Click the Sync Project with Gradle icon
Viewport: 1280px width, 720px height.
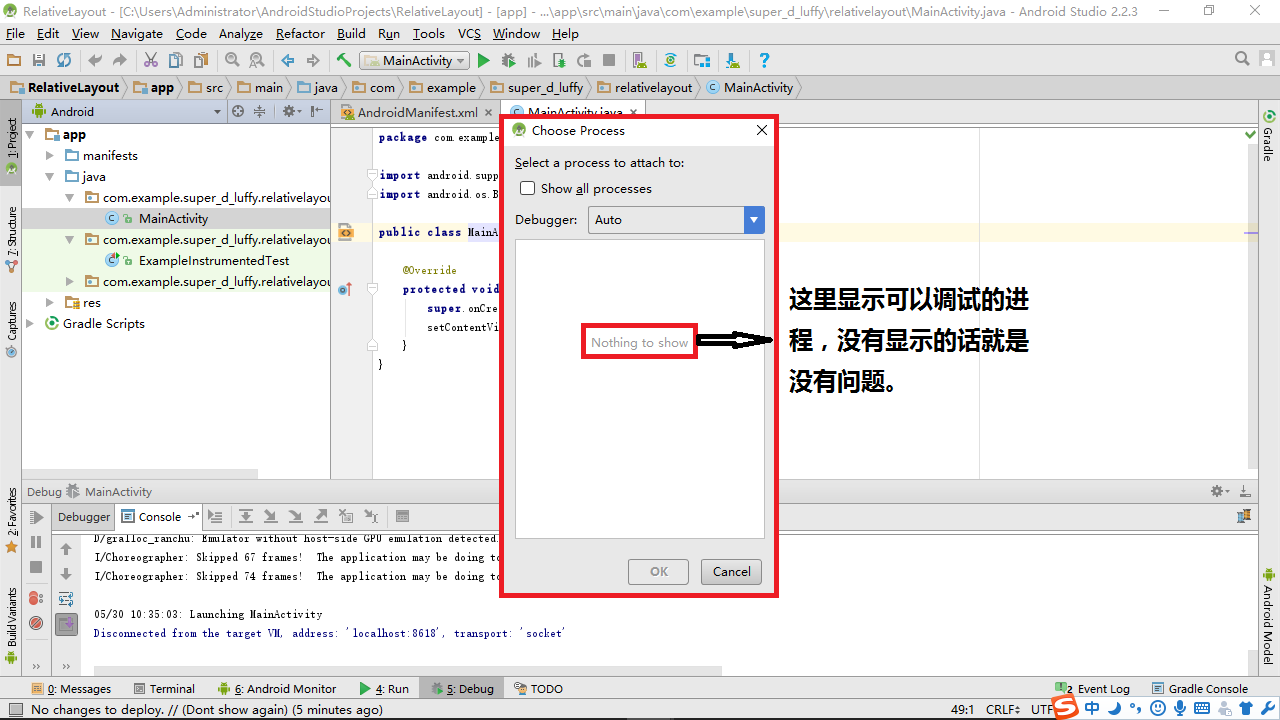[x=670, y=60]
